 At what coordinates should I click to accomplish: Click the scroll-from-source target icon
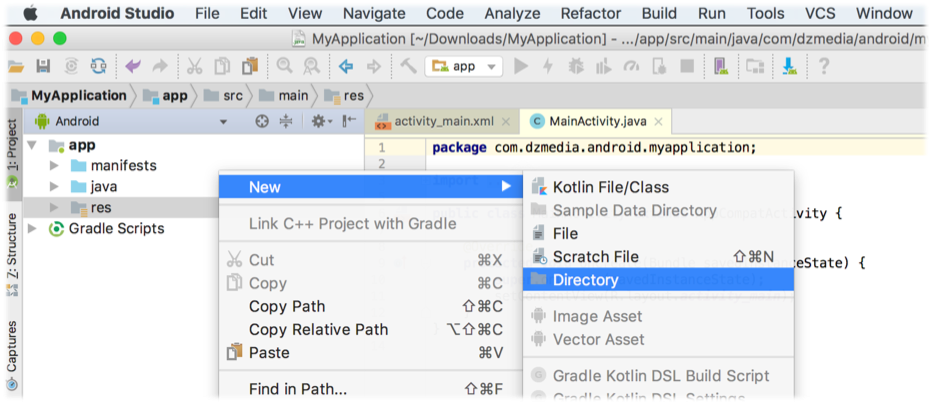point(262,121)
